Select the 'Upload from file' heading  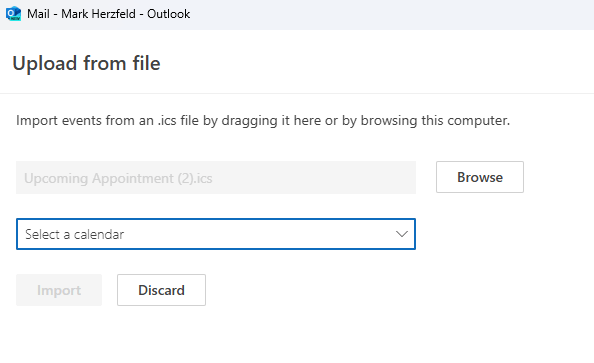coord(86,63)
